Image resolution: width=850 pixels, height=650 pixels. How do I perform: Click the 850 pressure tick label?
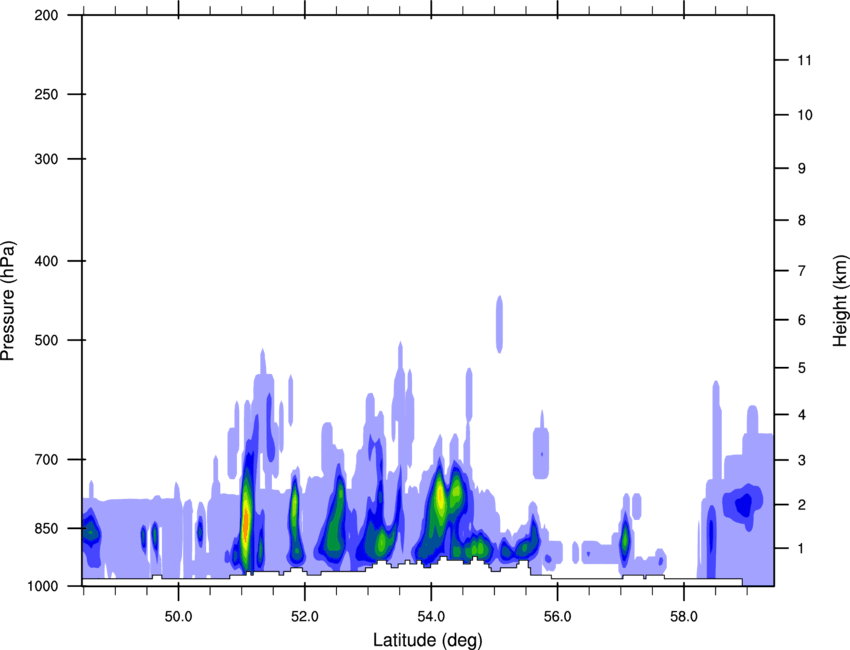pyautogui.click(x=46, y=528)
